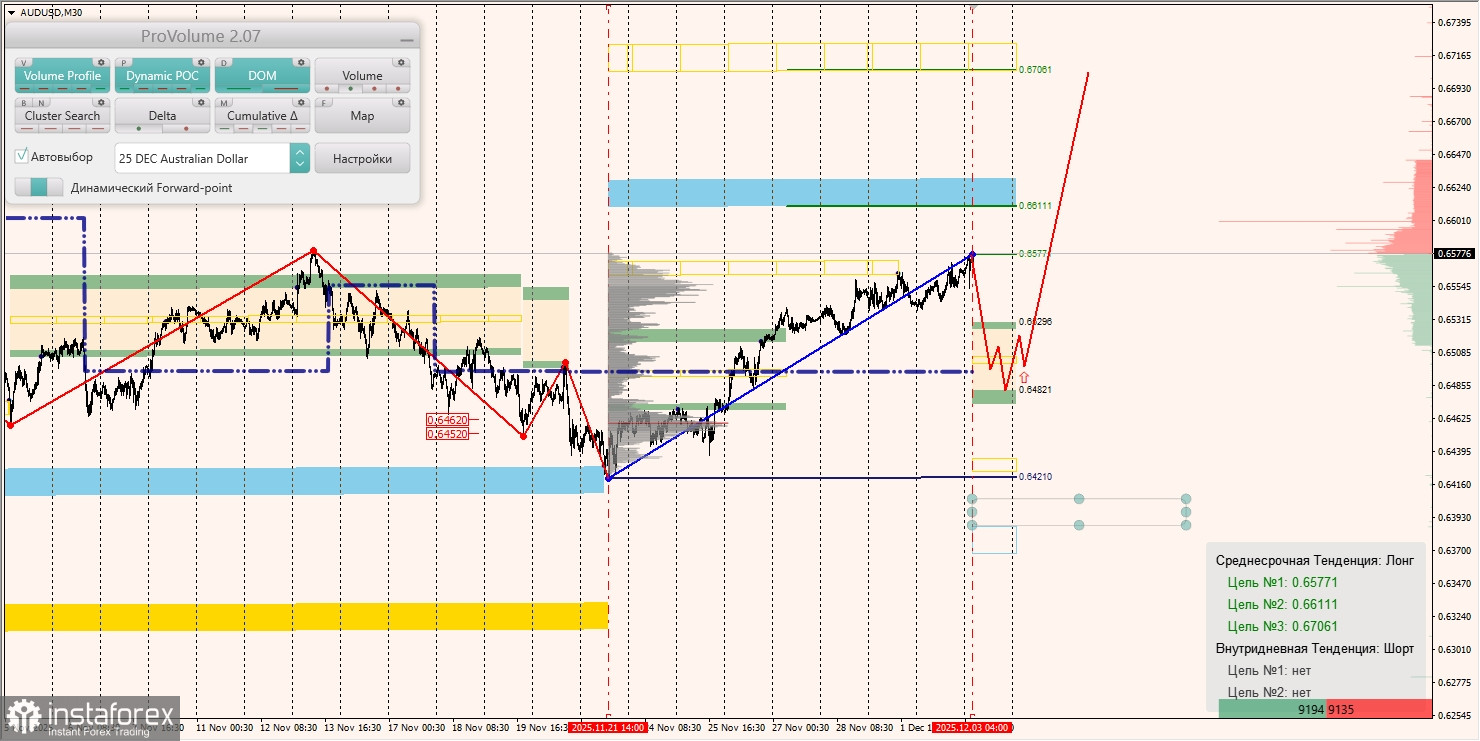
Task: Click the gear icon above the Map module
Action: 402,102
